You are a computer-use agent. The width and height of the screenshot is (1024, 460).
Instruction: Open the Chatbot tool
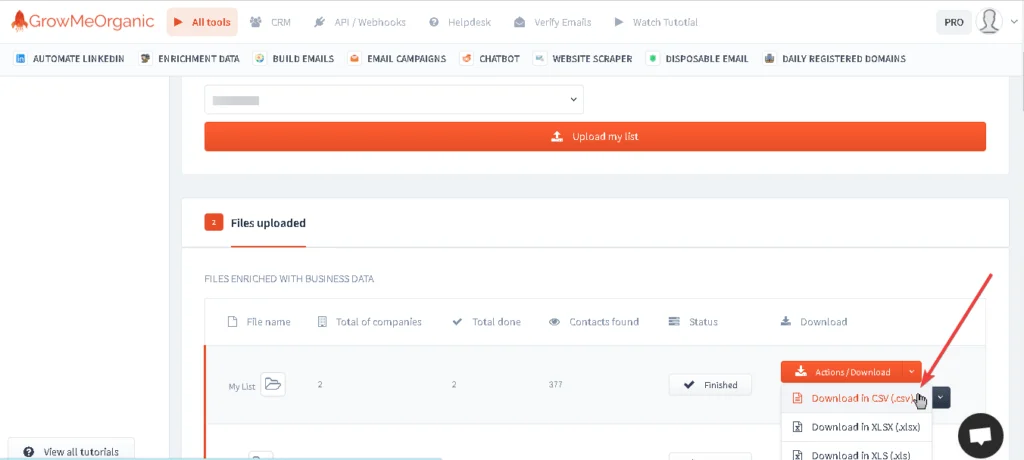[490, 59]
